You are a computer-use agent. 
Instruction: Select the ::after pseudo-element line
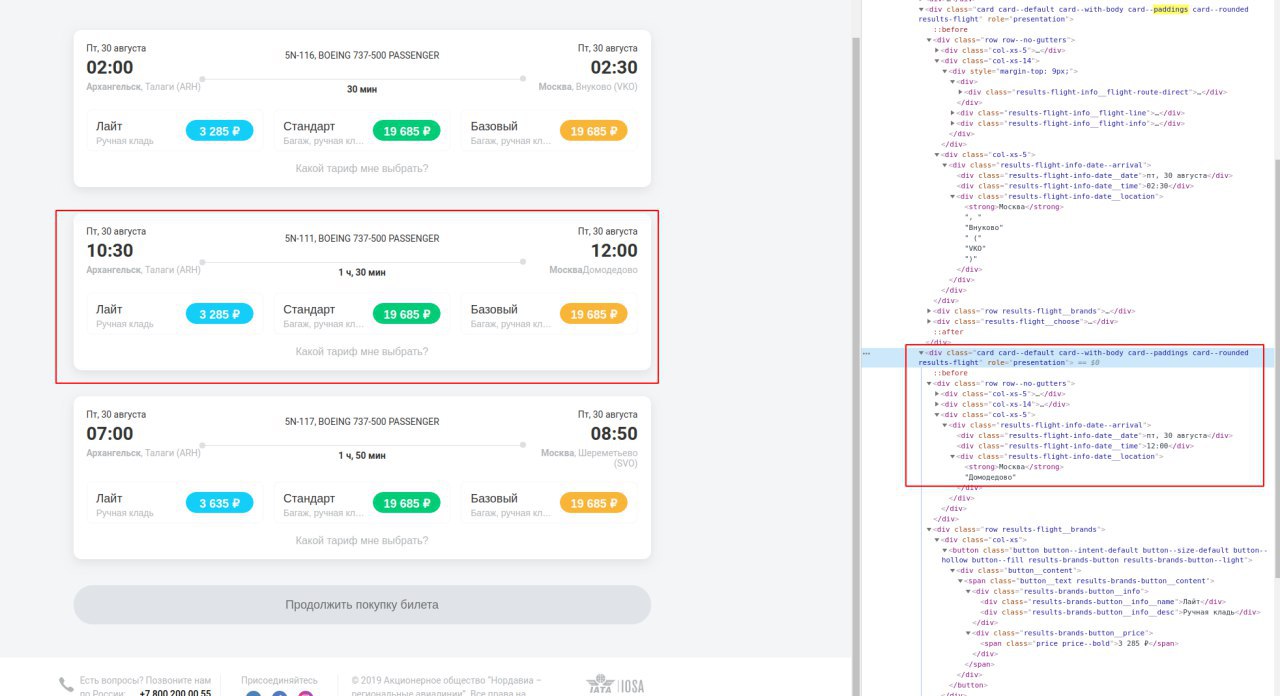(x=946, y=332)
